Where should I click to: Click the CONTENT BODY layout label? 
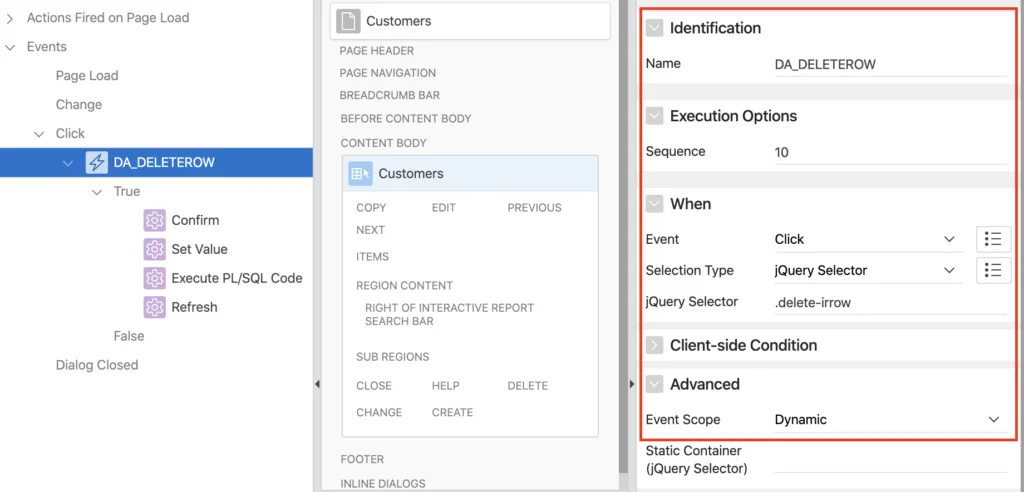coord(383,143)
